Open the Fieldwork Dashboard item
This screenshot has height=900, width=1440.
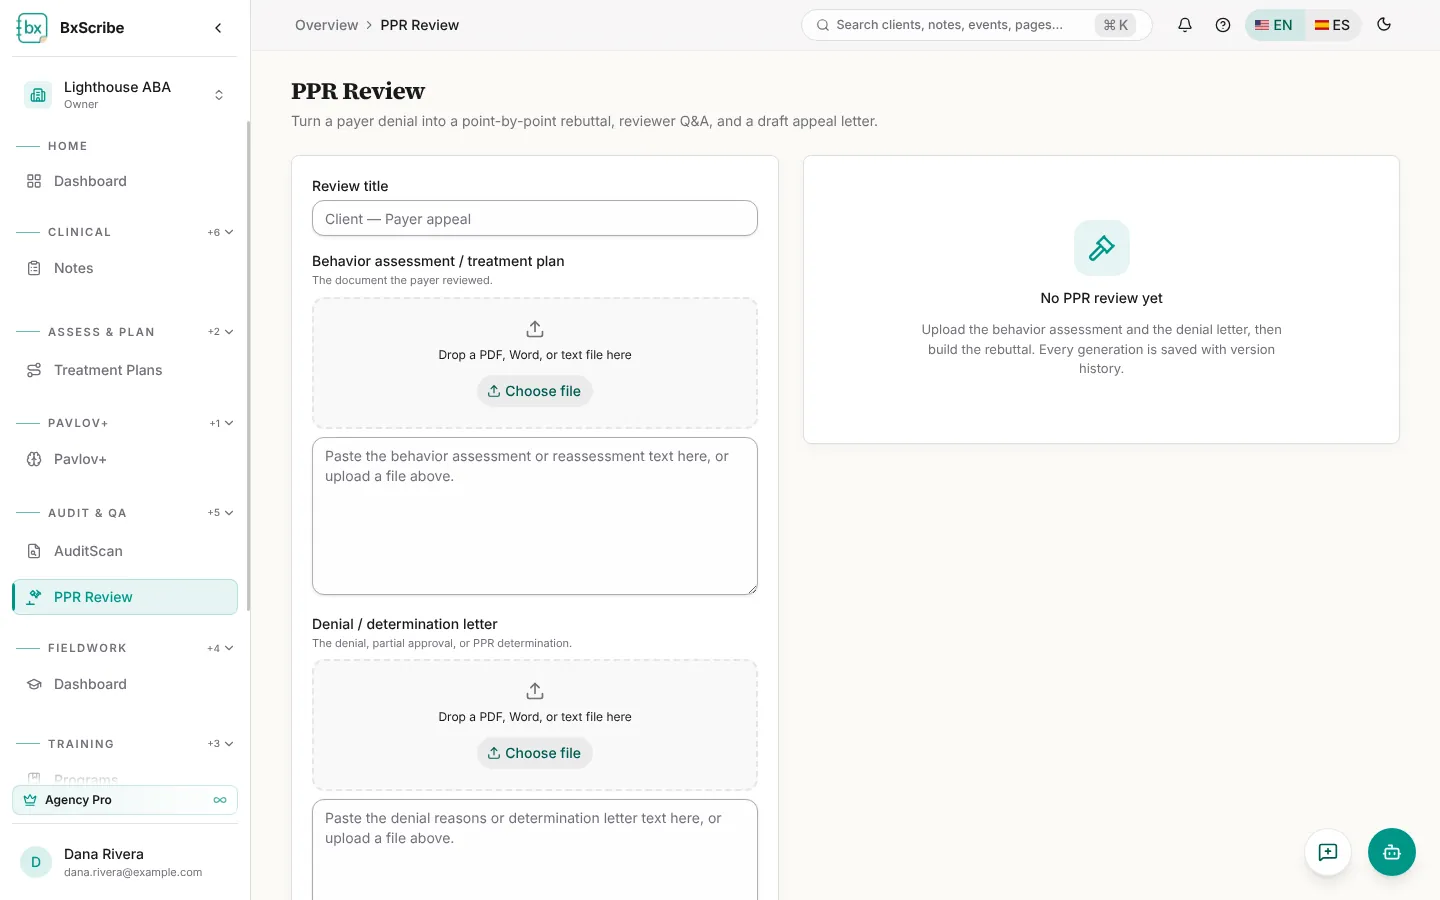coord(125,684)
